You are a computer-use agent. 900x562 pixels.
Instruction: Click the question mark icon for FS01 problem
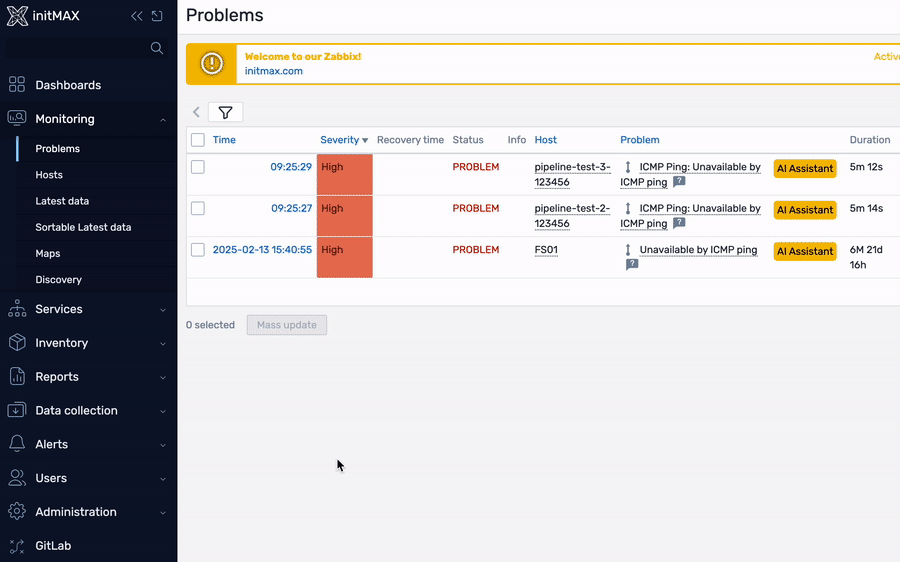coord(632,265)
